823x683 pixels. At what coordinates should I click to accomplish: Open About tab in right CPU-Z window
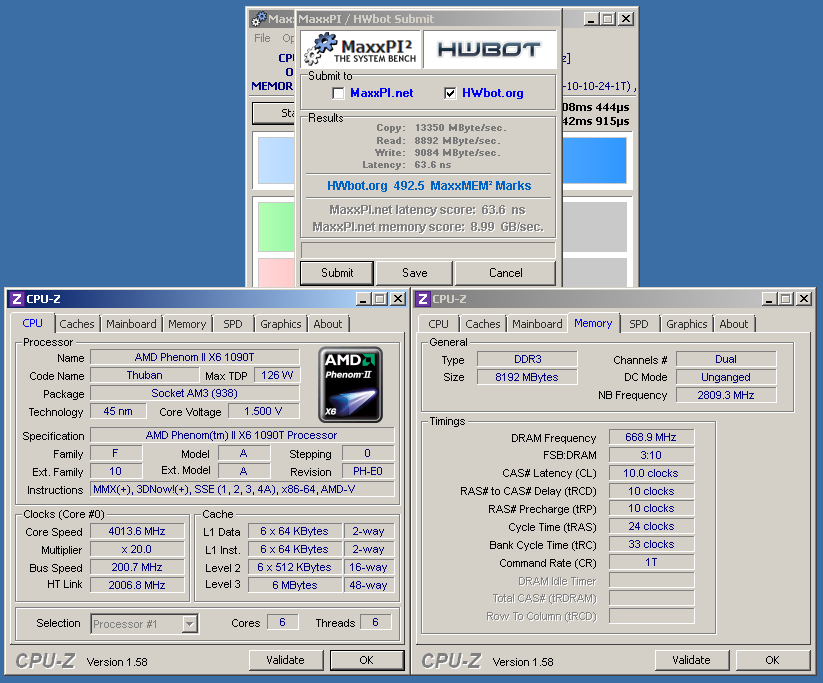pos(734,324)
